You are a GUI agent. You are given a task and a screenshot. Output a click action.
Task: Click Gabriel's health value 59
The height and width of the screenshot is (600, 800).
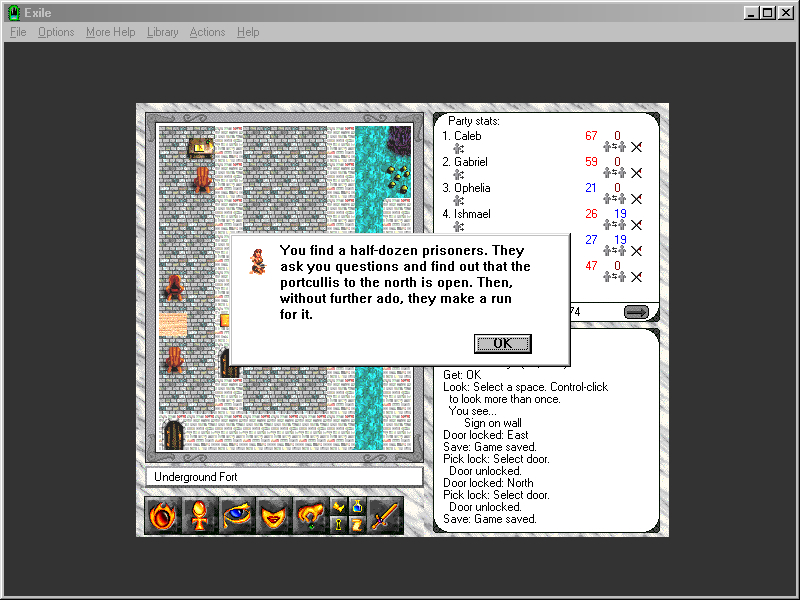pos(591,162)
